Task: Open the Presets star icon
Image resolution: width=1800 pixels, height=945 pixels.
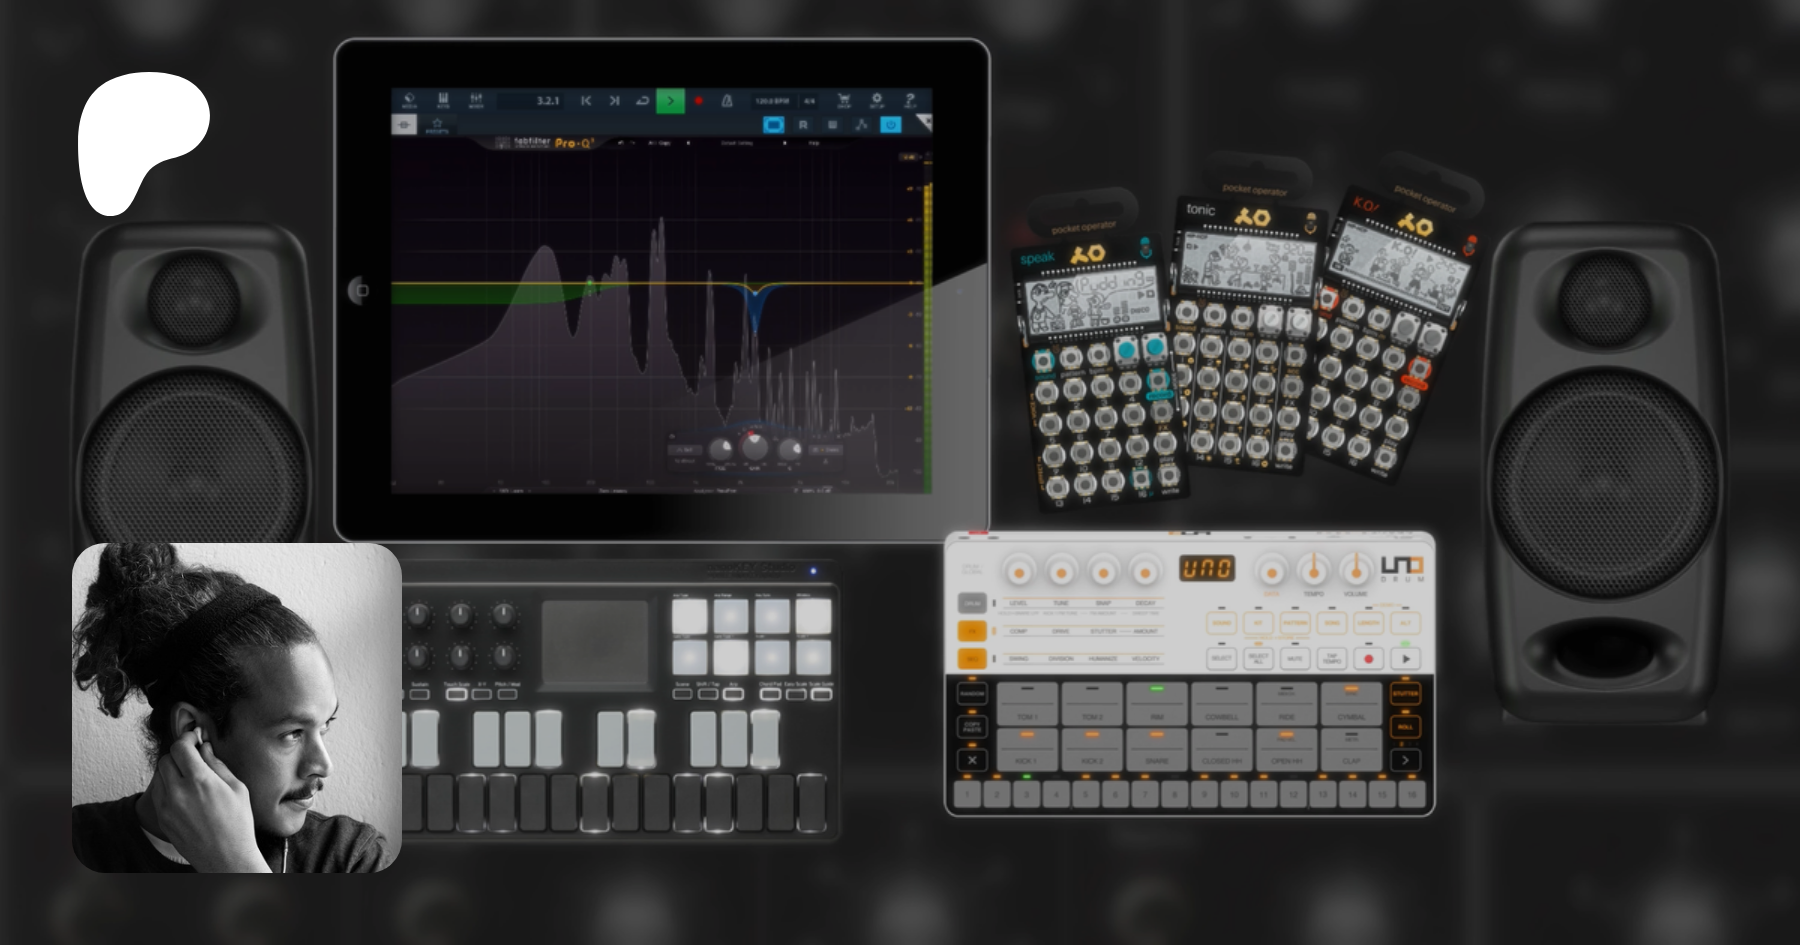Action: 437,125
